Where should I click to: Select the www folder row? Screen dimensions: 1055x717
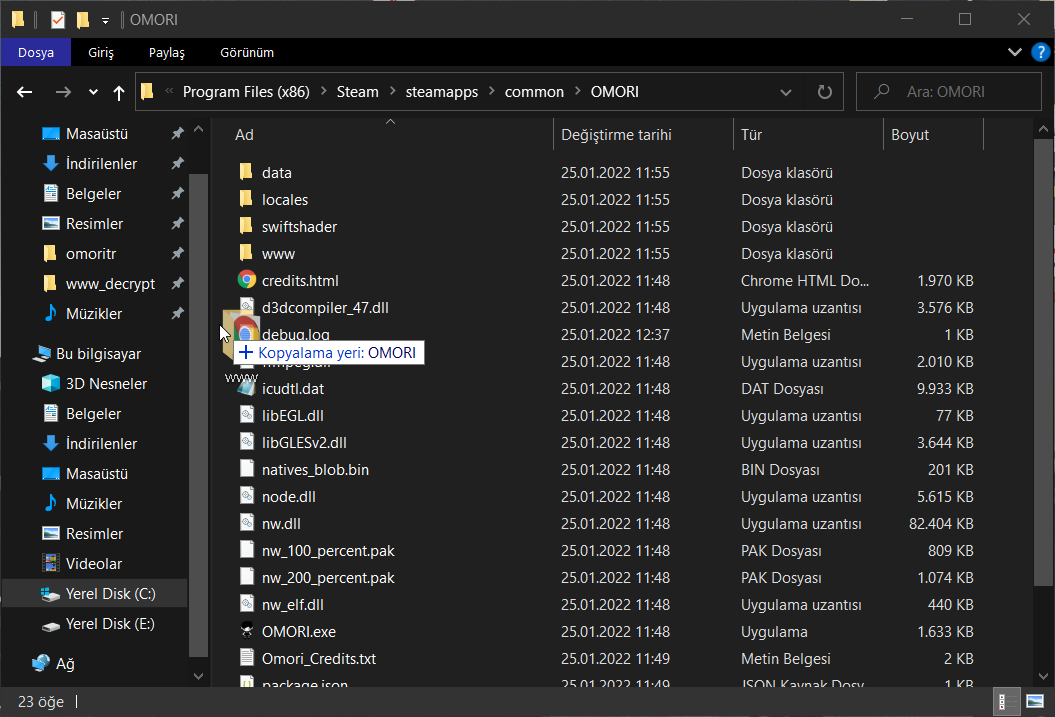pos(606,254)
